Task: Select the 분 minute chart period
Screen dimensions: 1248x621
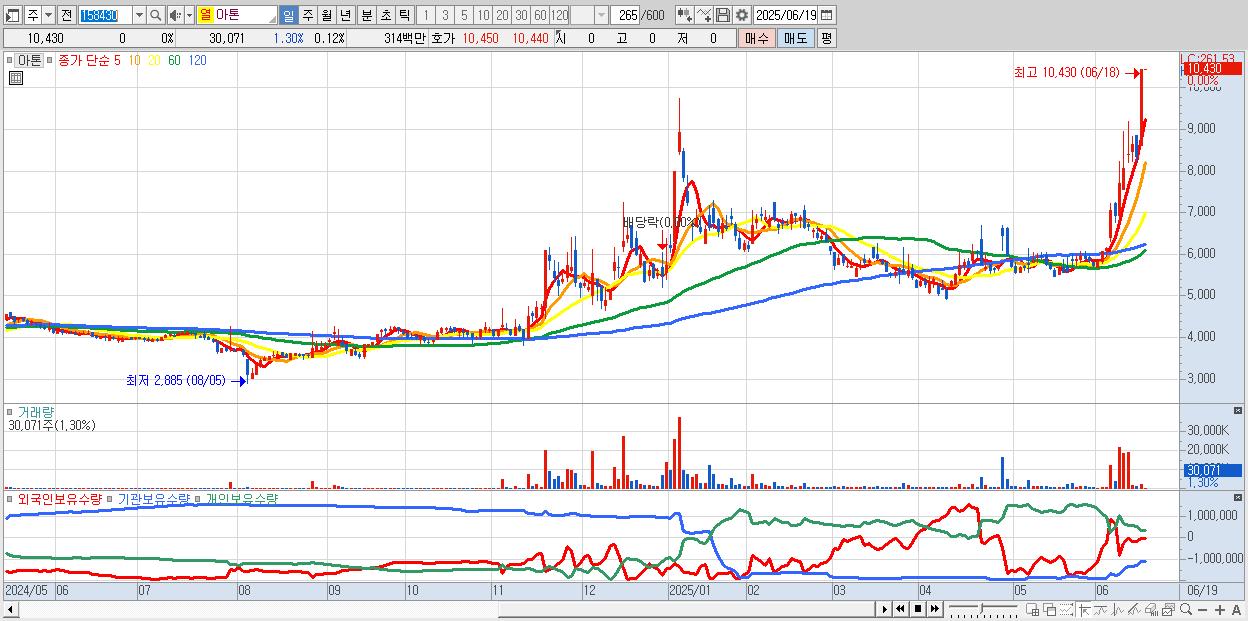Action: [365, 15]
